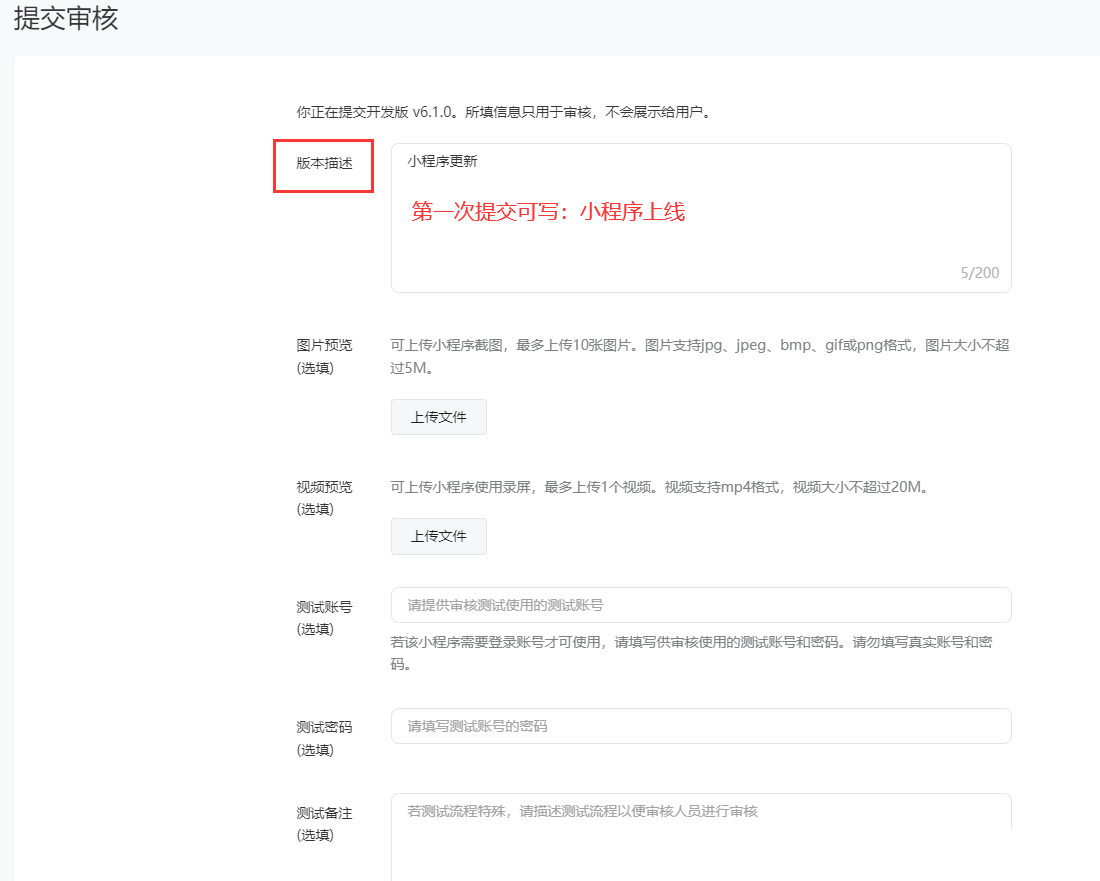This screenshot has width=1100, height=881.
Task: Click the video mp4 format hint text
Action: coord(661,487)
